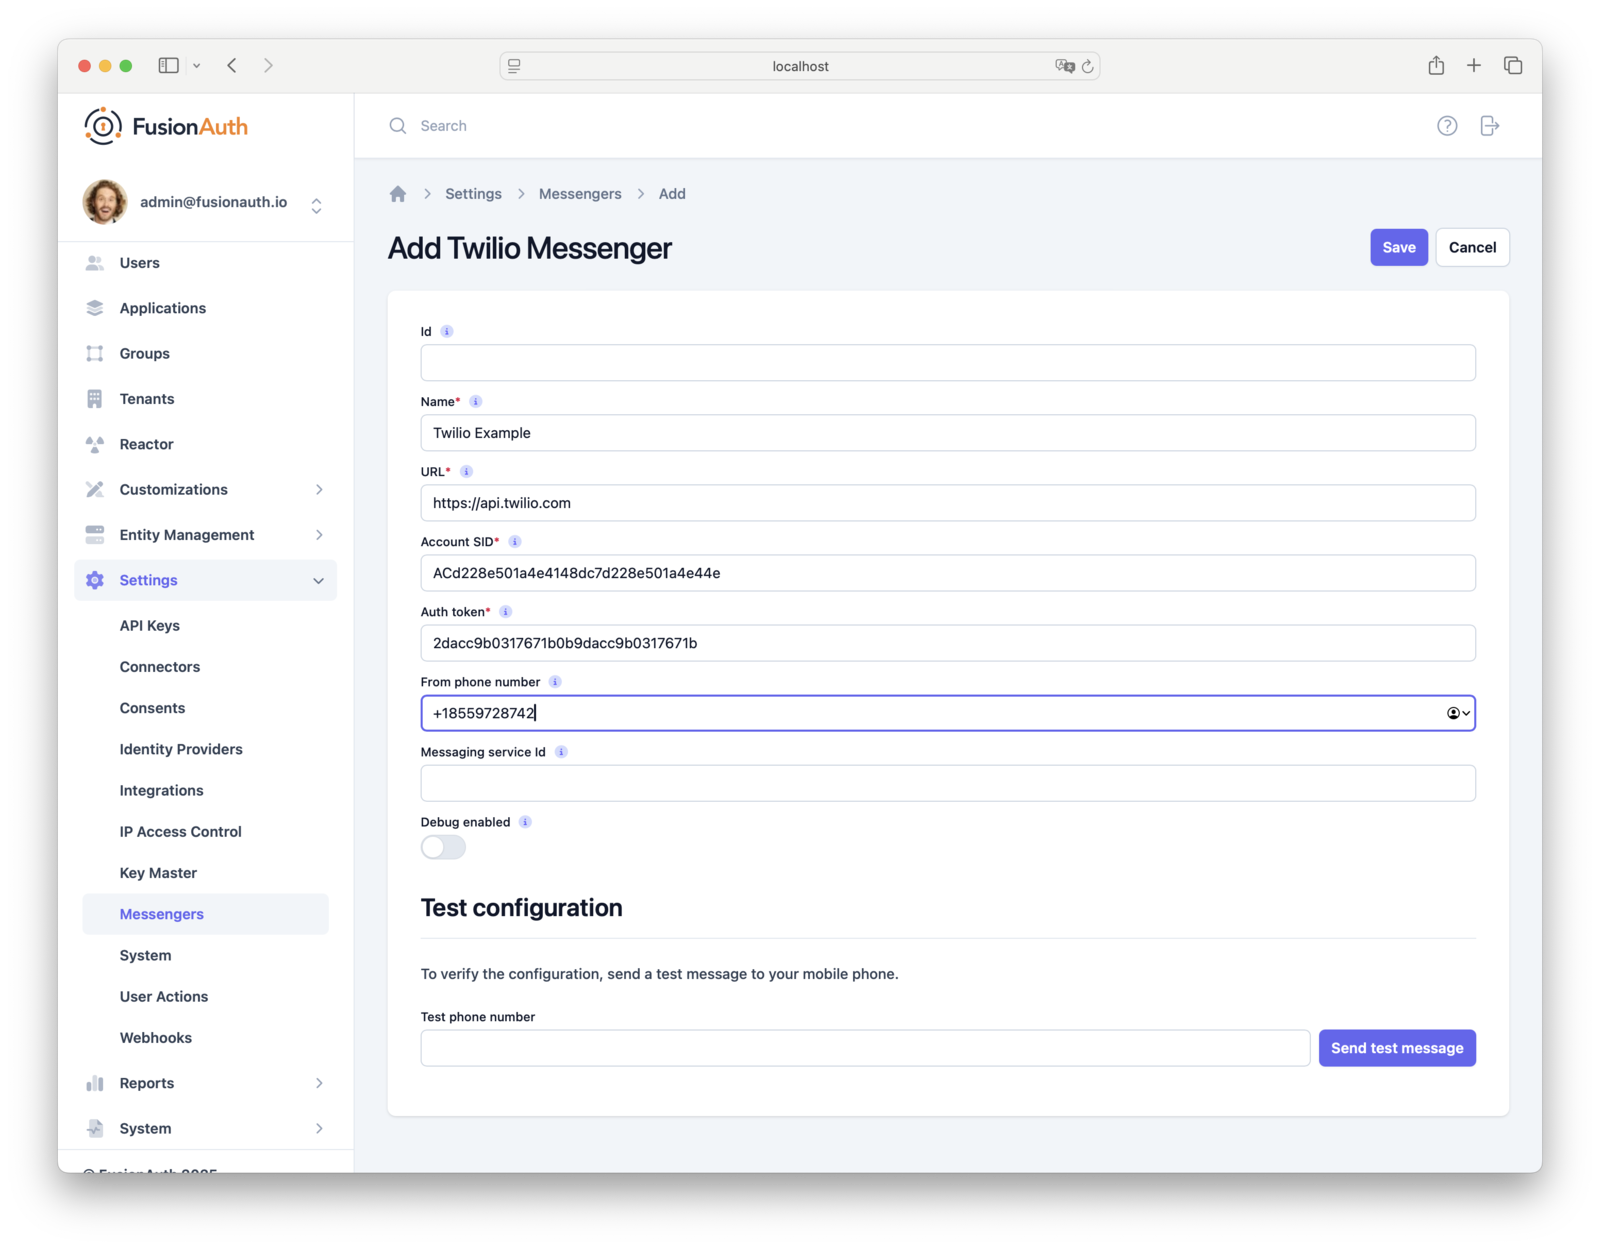
Task: Navigate to Webhooks in the sidebar
Action: coord(156,1037)
